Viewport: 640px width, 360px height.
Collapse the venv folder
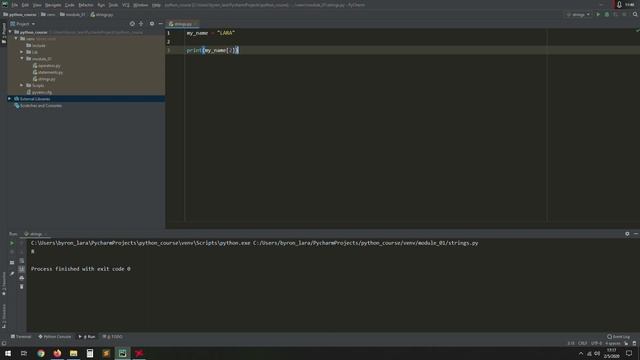(x=16, y=39)
